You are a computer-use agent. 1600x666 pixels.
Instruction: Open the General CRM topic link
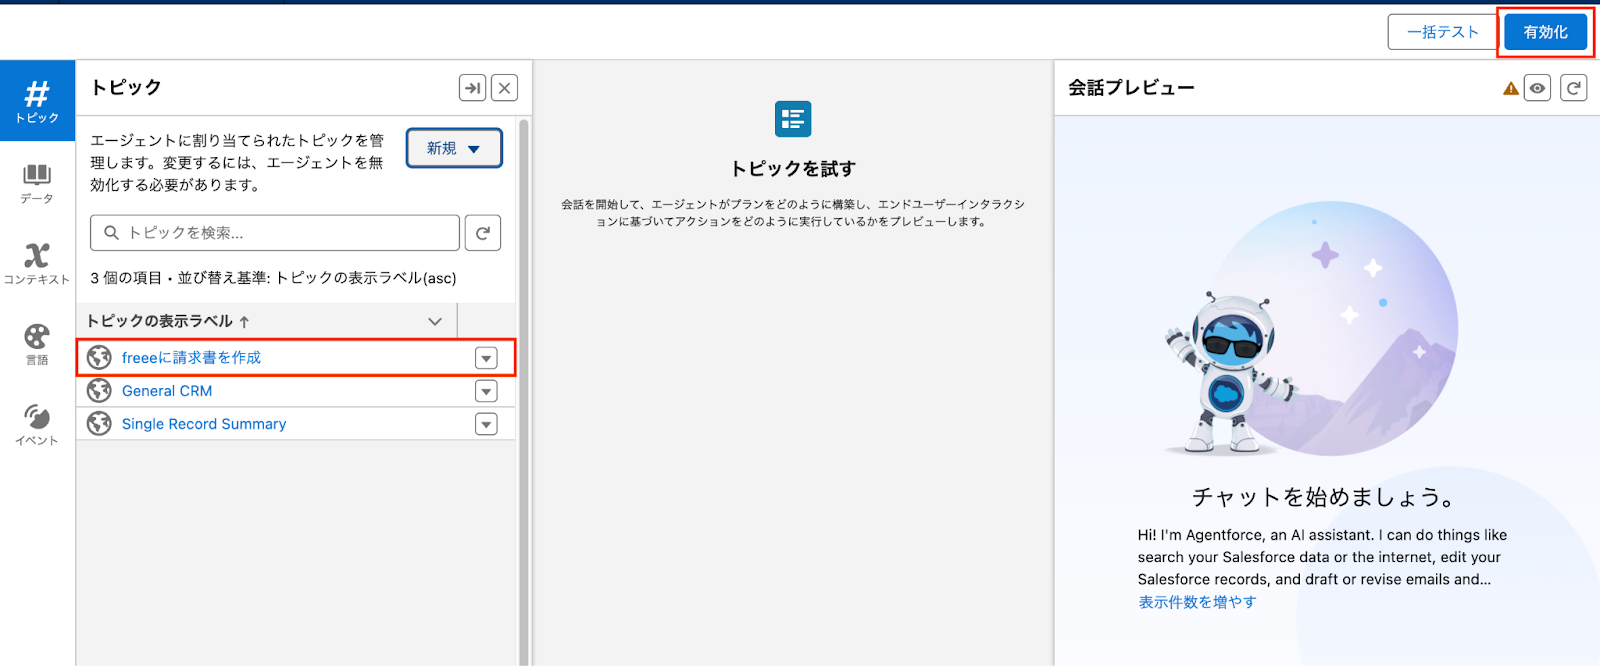tap(167, 391)
